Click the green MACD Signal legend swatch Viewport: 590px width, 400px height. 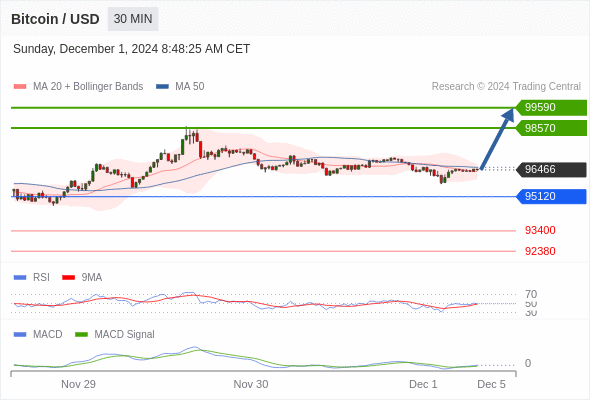[x=81, y=334]
